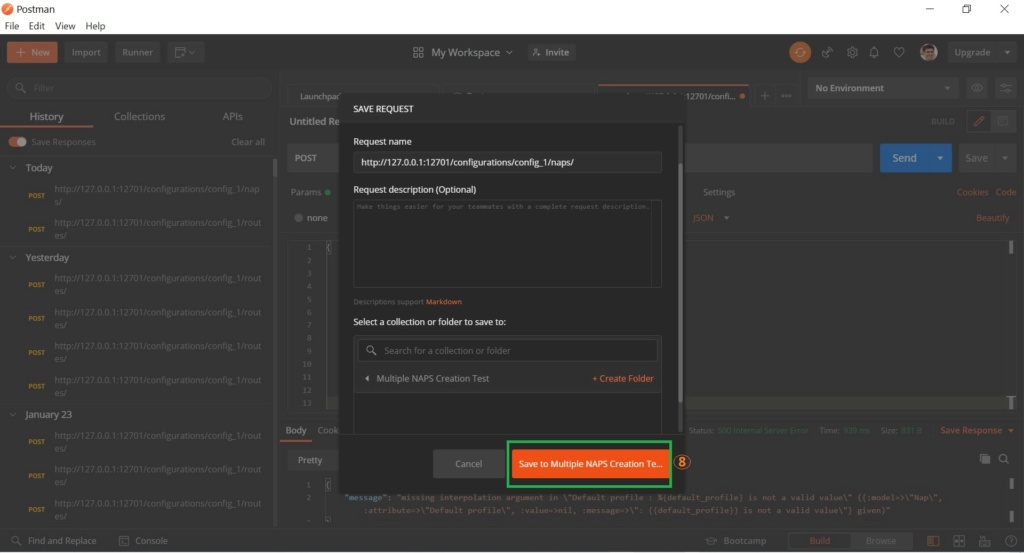Click Save to Multiple NAPS Creation Test button
The width and height of the screenshot is (1024, 553).
coord(590,464)
